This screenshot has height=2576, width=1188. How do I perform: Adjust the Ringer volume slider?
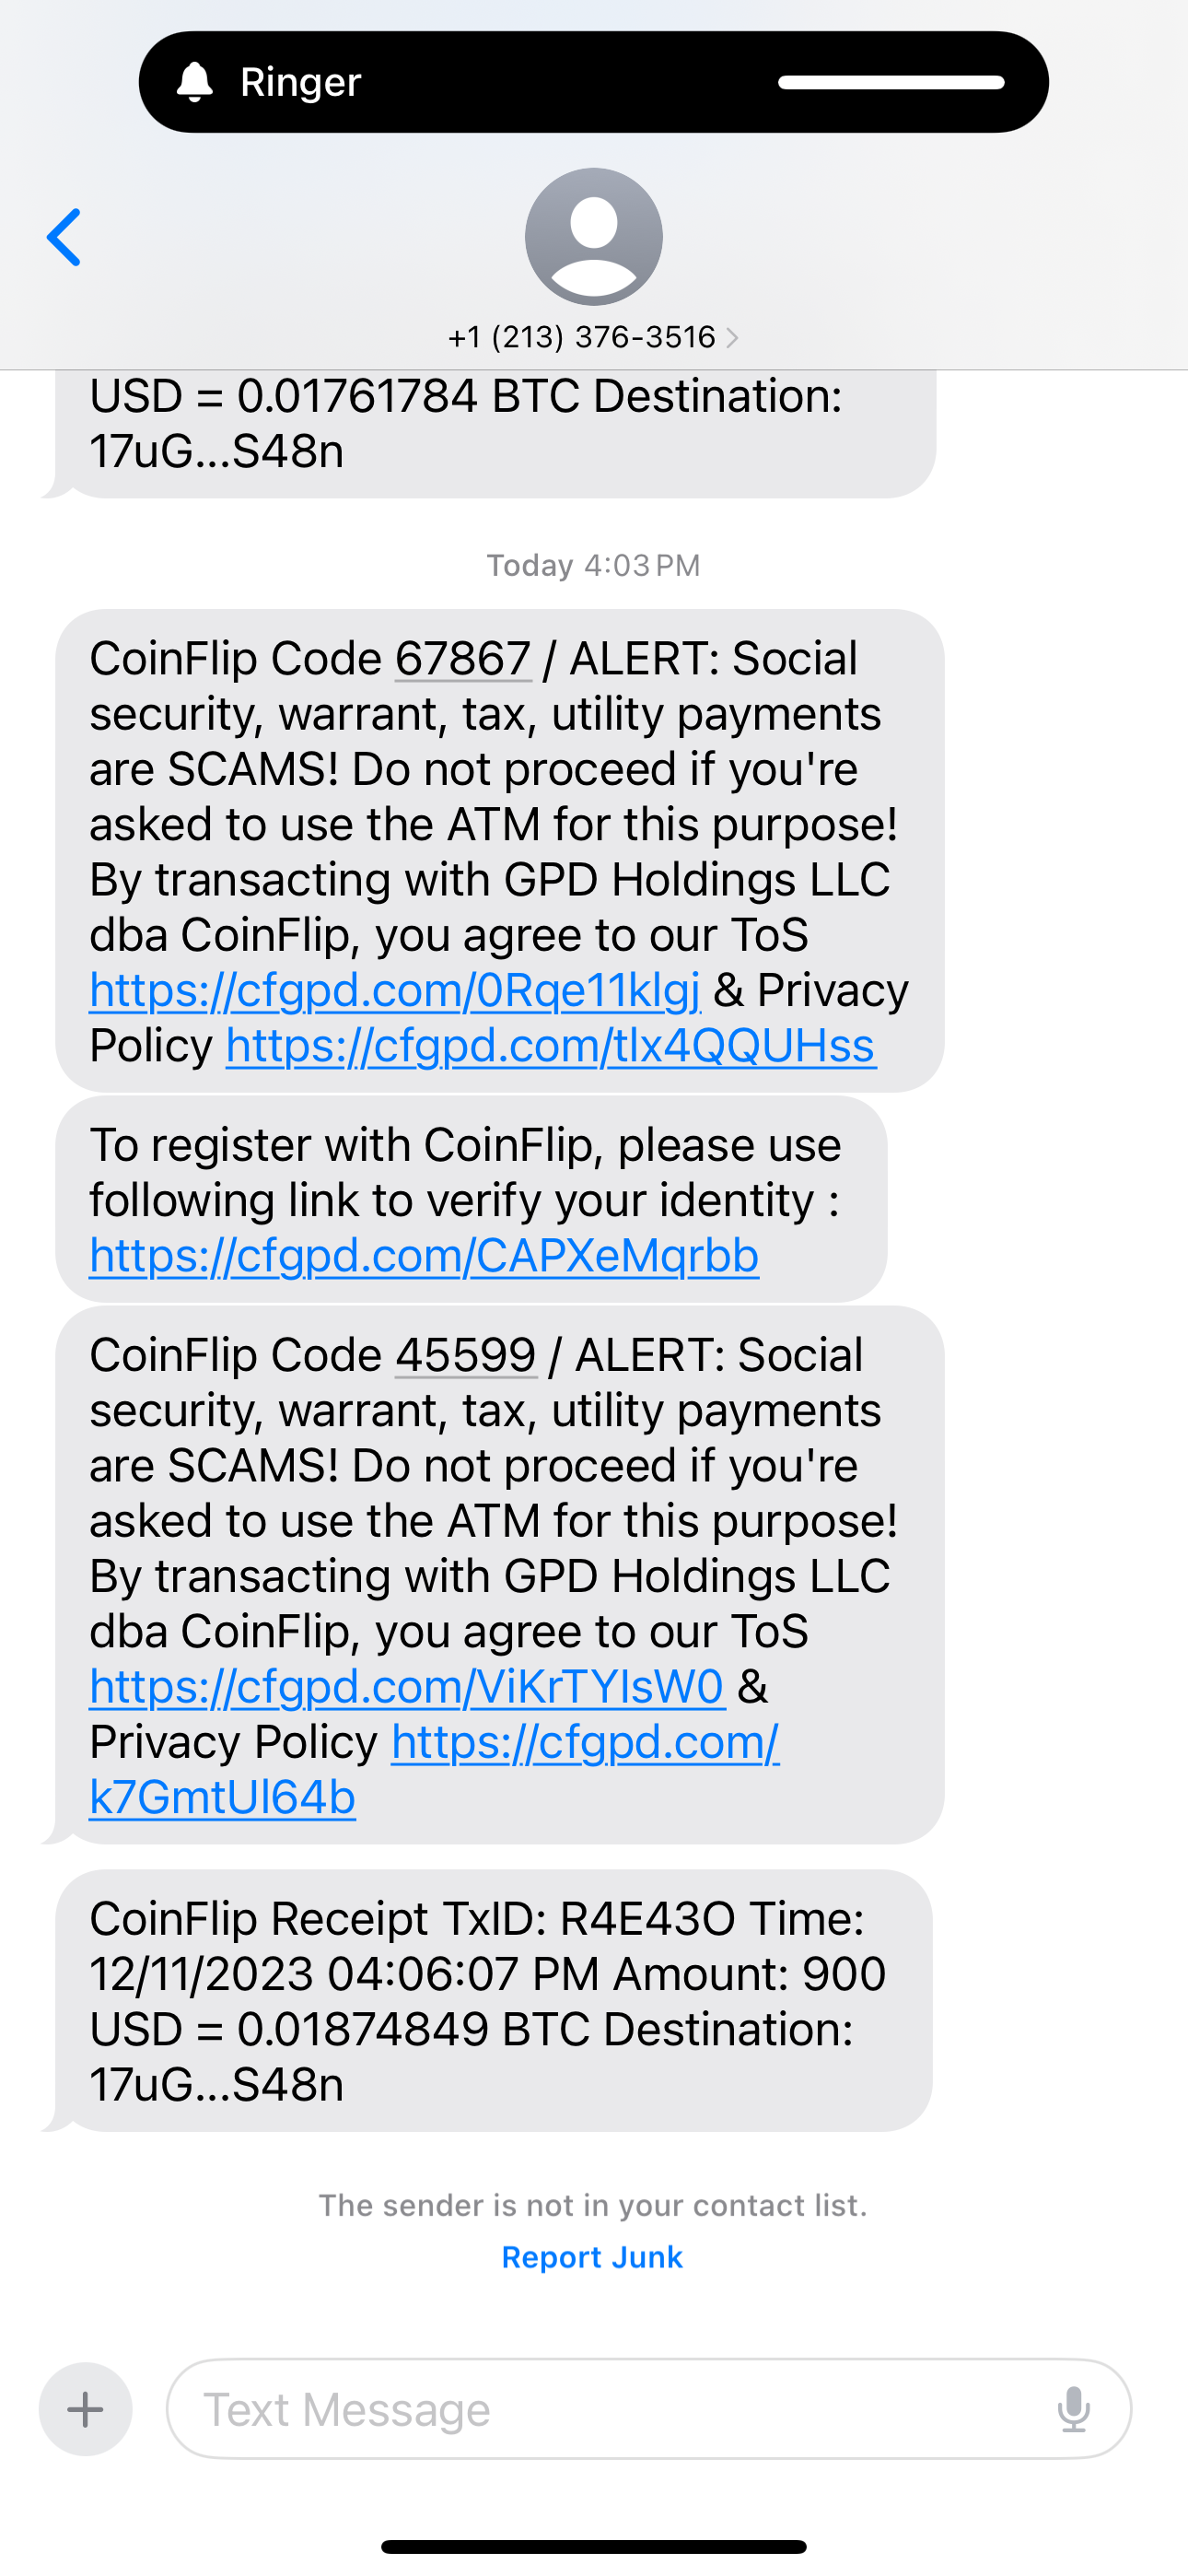(890, 82)
